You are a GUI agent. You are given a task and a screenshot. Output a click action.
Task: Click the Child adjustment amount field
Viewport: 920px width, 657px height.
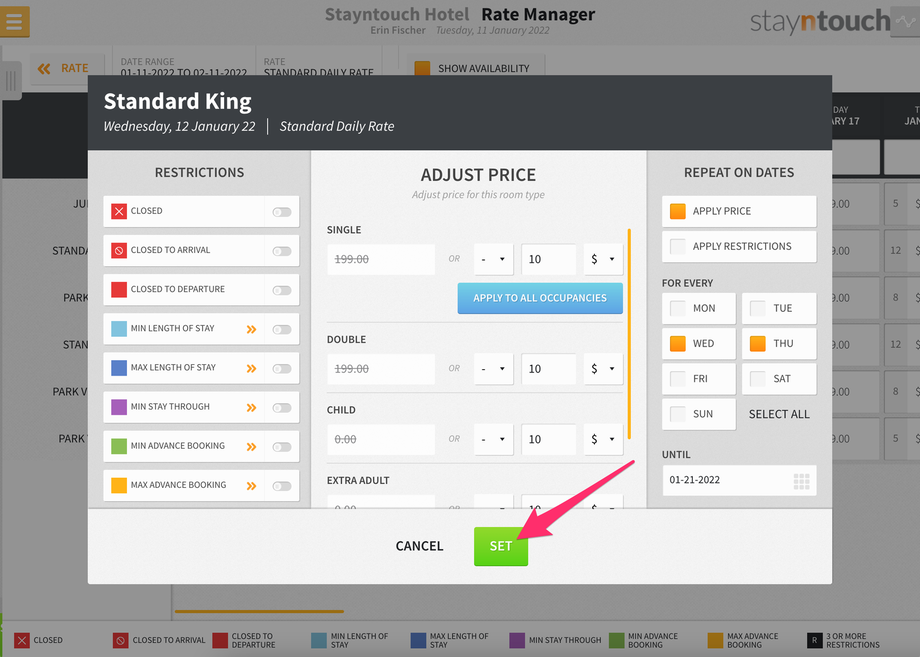[549, 439]
